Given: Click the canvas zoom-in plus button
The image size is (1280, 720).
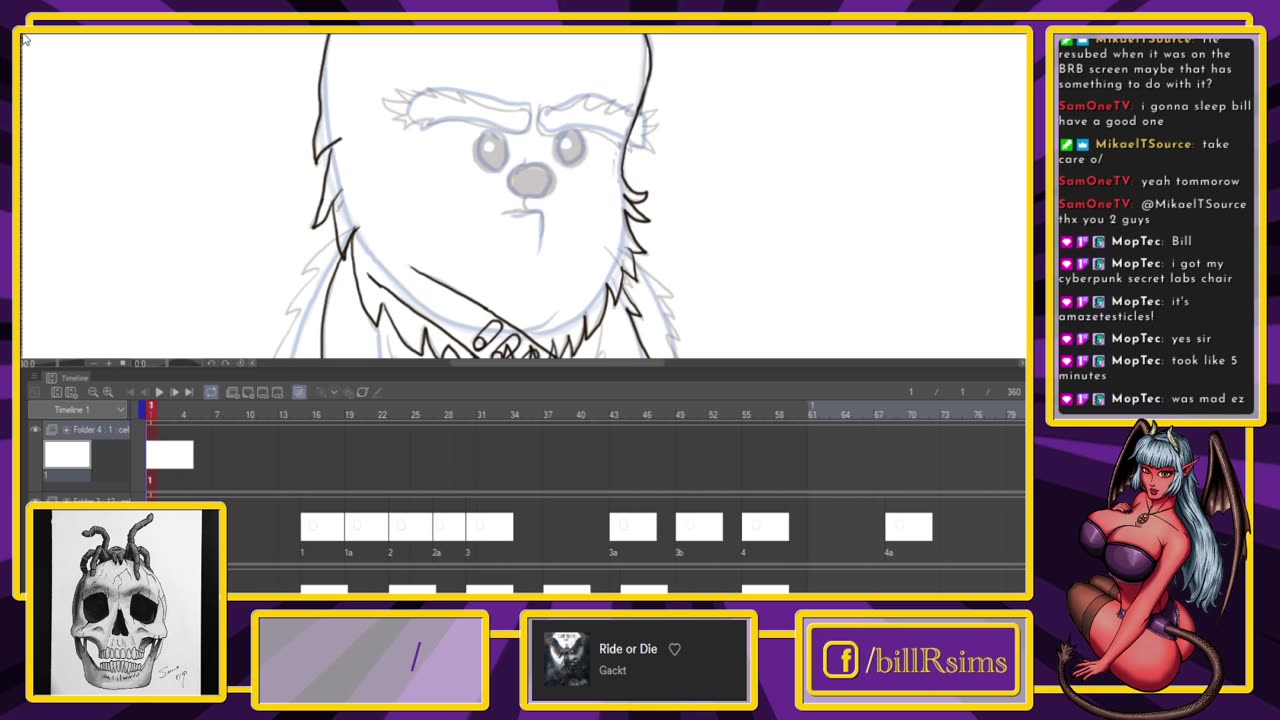Looking at the screenshot, I should point(108,363).
